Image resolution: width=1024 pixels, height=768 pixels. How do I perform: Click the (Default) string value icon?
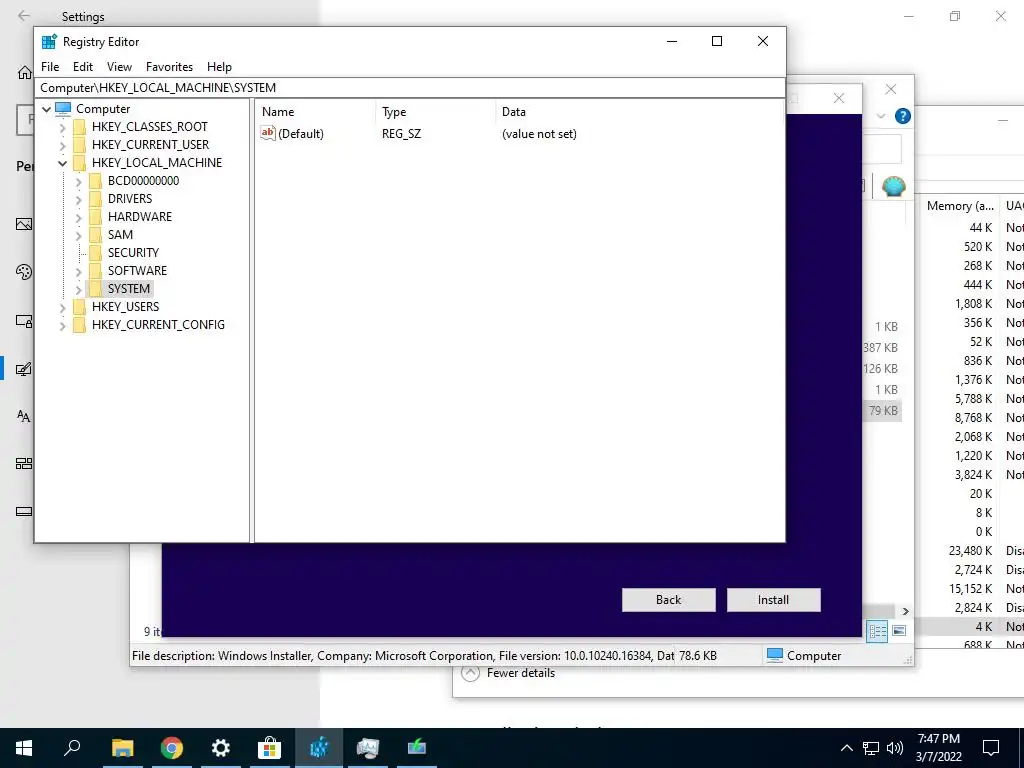tap(268, 133)
